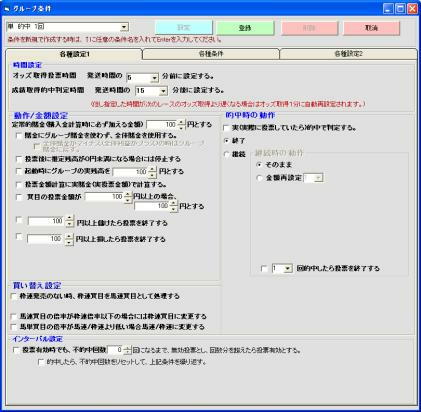Screen dimensions: 421x412
Task: Toggle the checkbox for 枠連発売のない時 replacement setting
Action: 14,296
